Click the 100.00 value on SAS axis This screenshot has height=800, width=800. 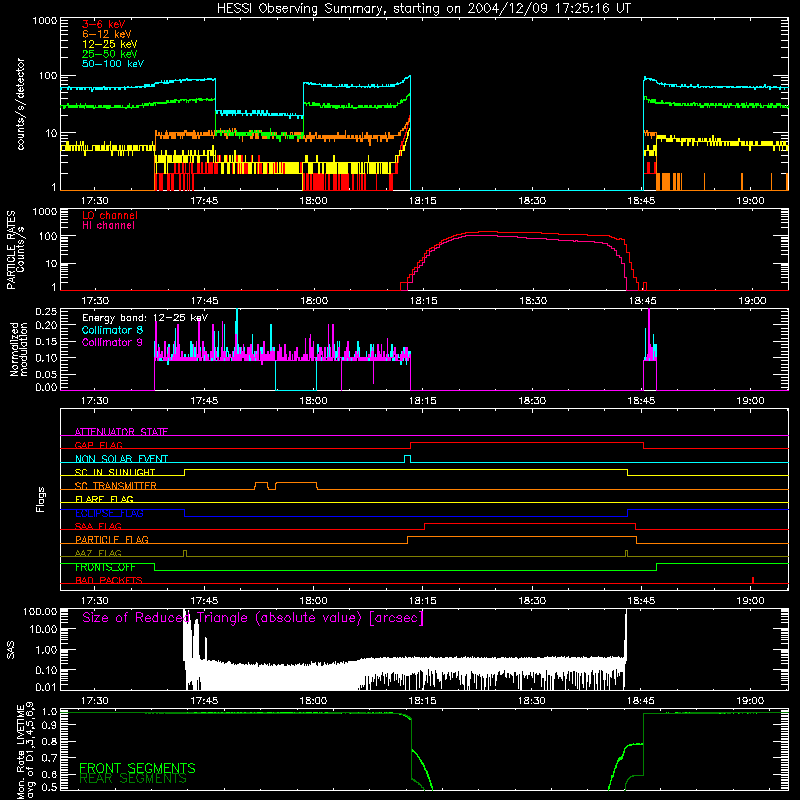click(x=40, y=611)
